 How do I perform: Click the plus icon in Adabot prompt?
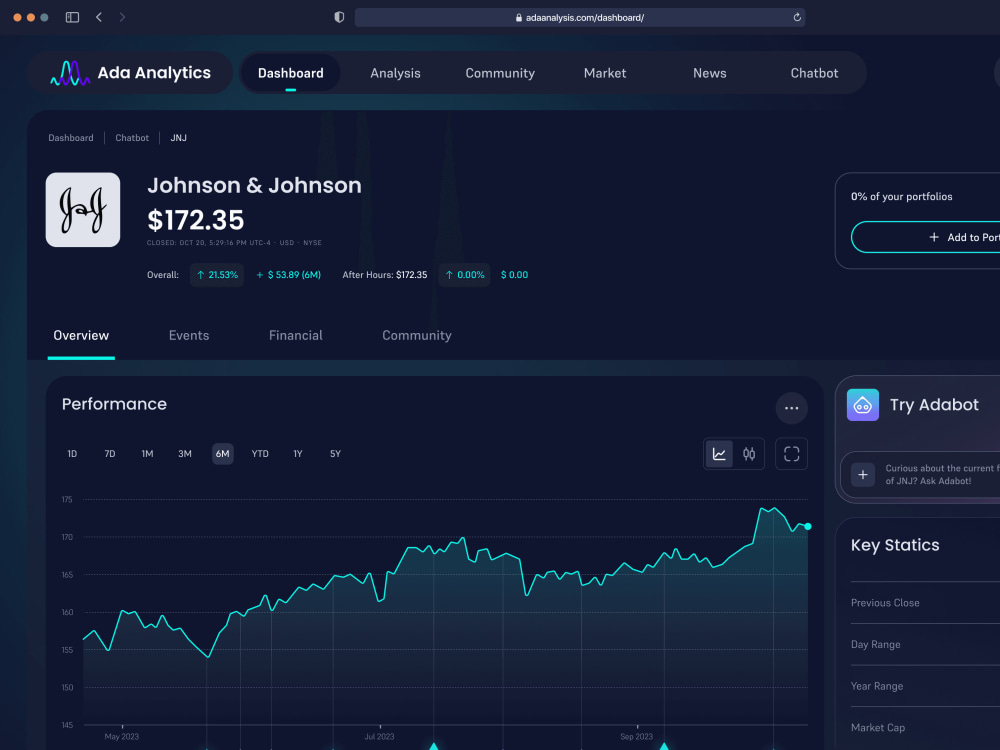click(x=863, y=474)
